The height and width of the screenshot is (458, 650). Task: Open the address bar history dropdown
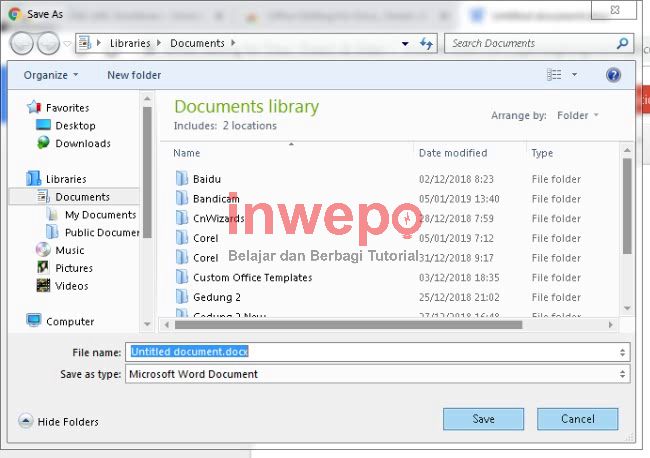405,43
